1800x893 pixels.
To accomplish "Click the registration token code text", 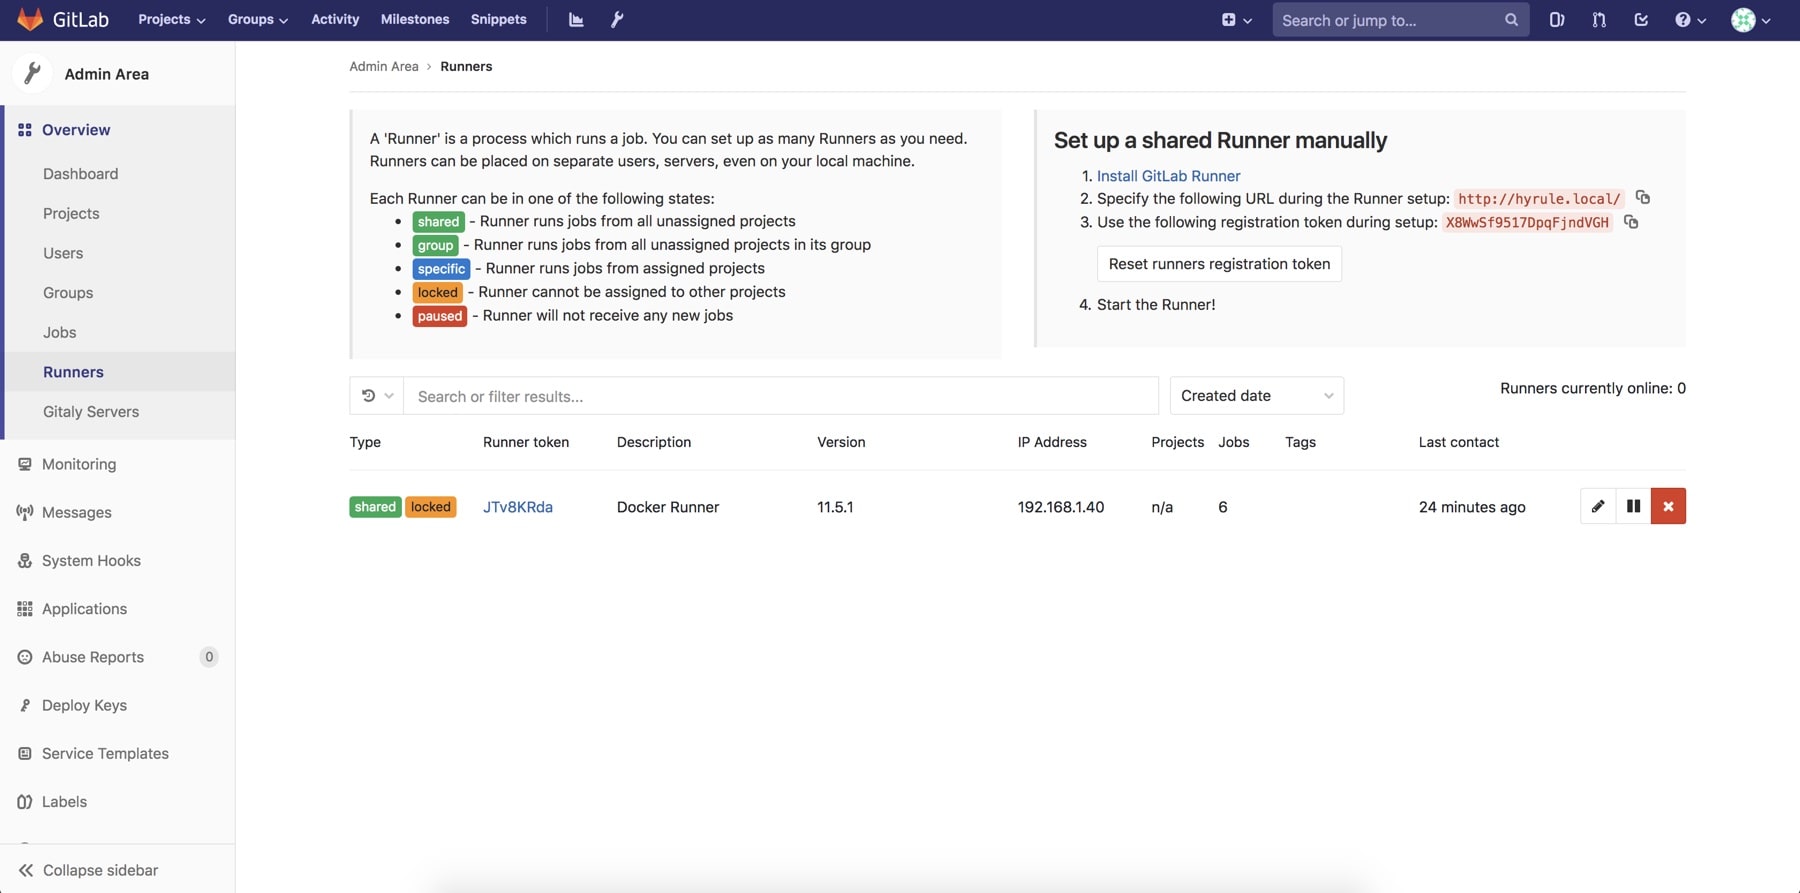I will tap(1527, 222).
